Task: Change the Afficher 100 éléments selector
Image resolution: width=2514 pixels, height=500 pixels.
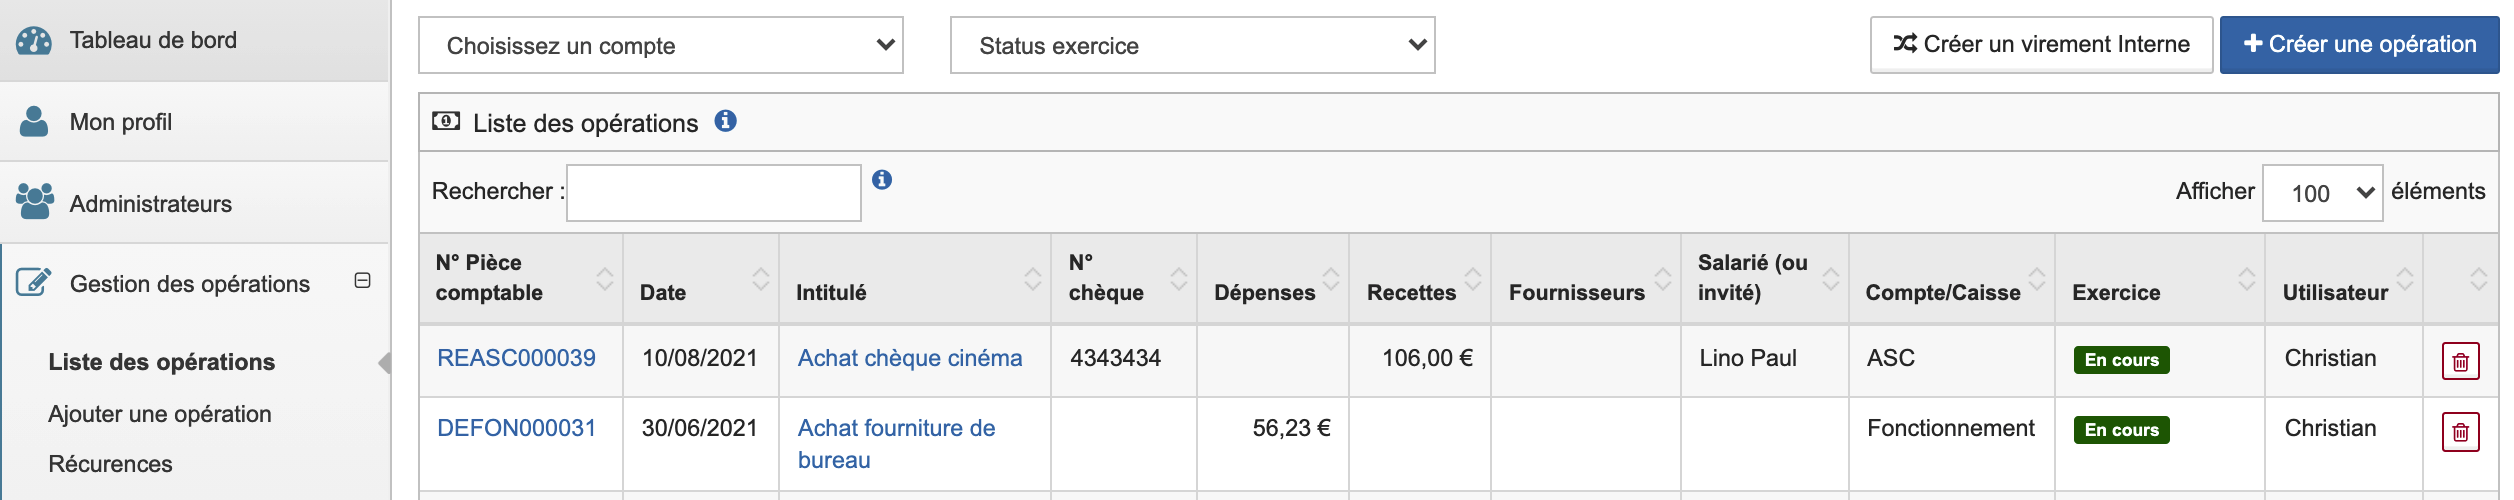Action: click(2323, 192)
